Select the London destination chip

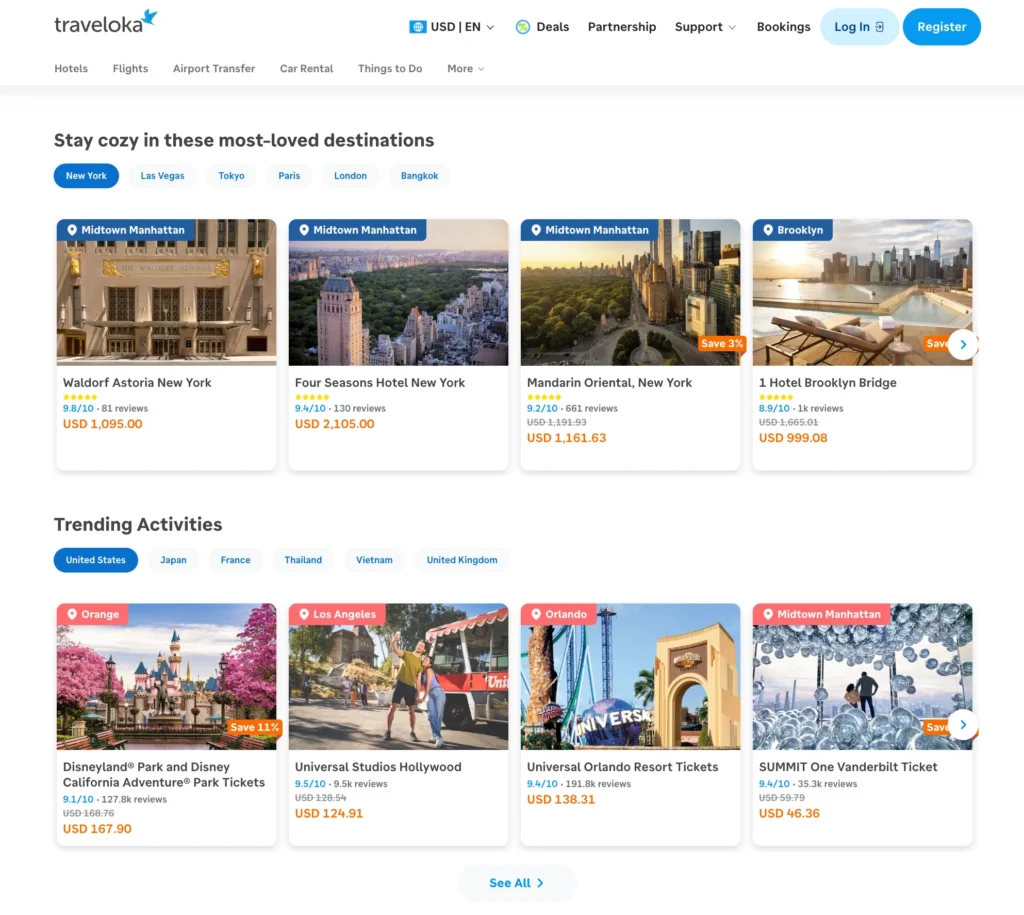click(x=350, y=176)
